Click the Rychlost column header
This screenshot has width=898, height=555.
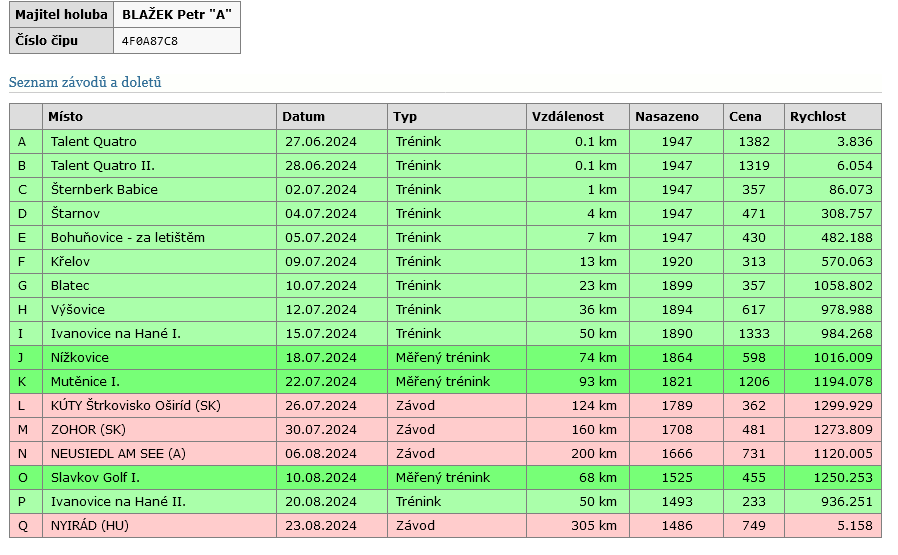click(818, 116)
